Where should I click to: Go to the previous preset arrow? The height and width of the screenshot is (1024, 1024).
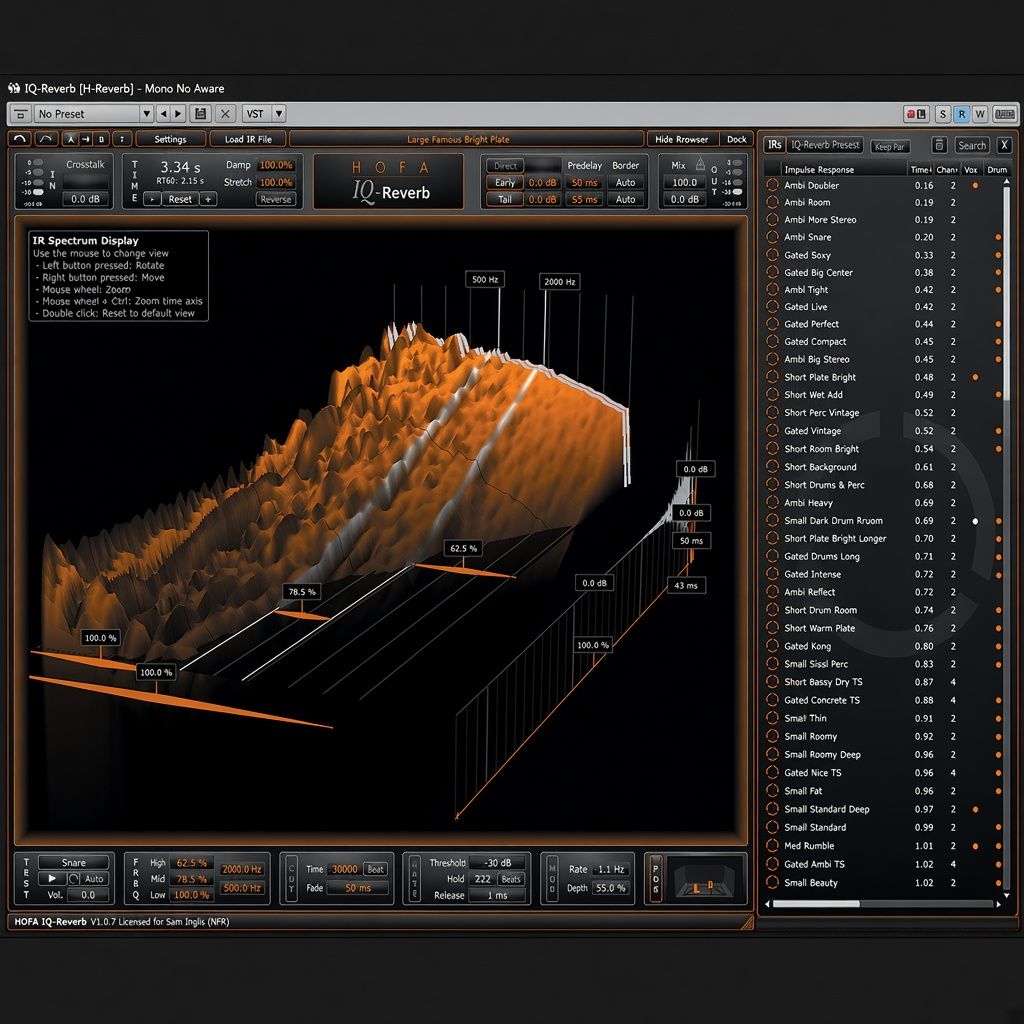tap(163, 114)
